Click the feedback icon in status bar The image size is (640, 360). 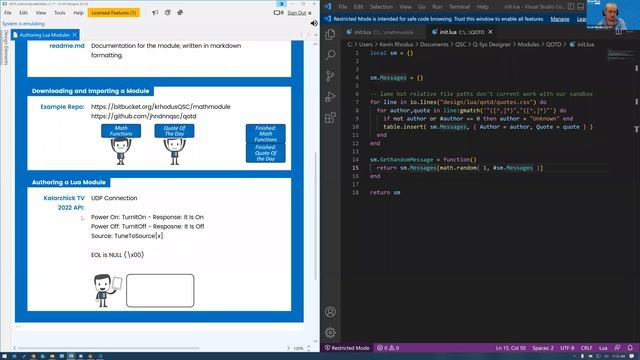(x=617, y=348)
